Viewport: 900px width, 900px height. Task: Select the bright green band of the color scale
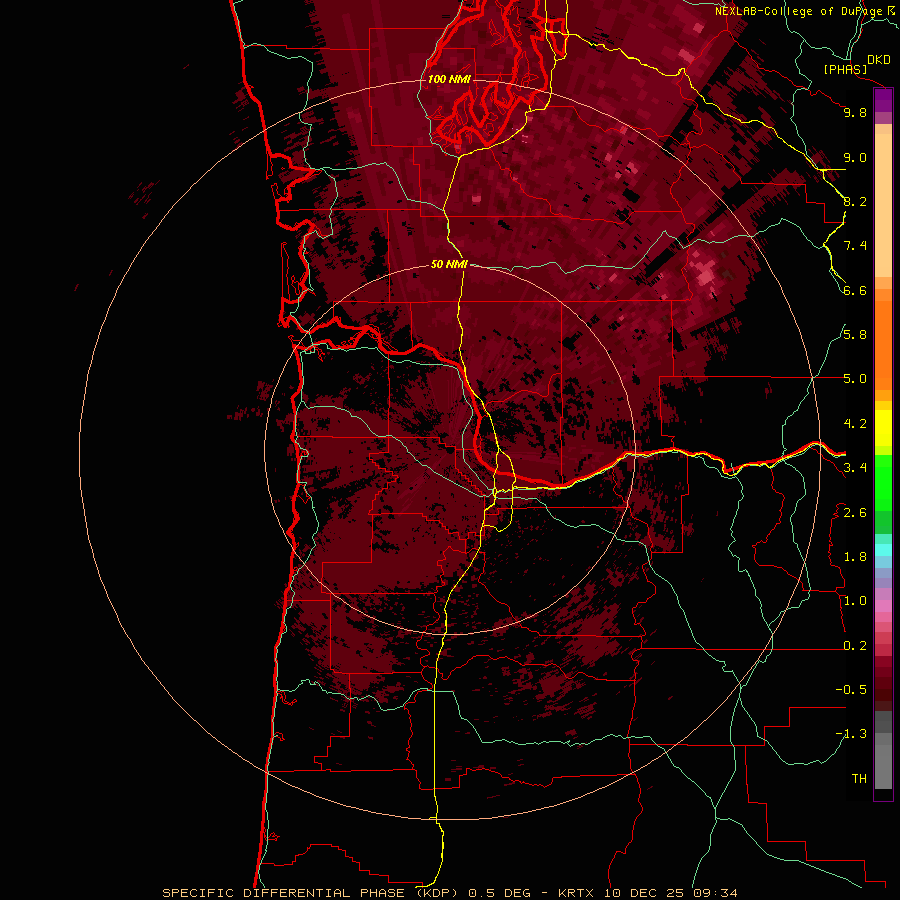883,482
